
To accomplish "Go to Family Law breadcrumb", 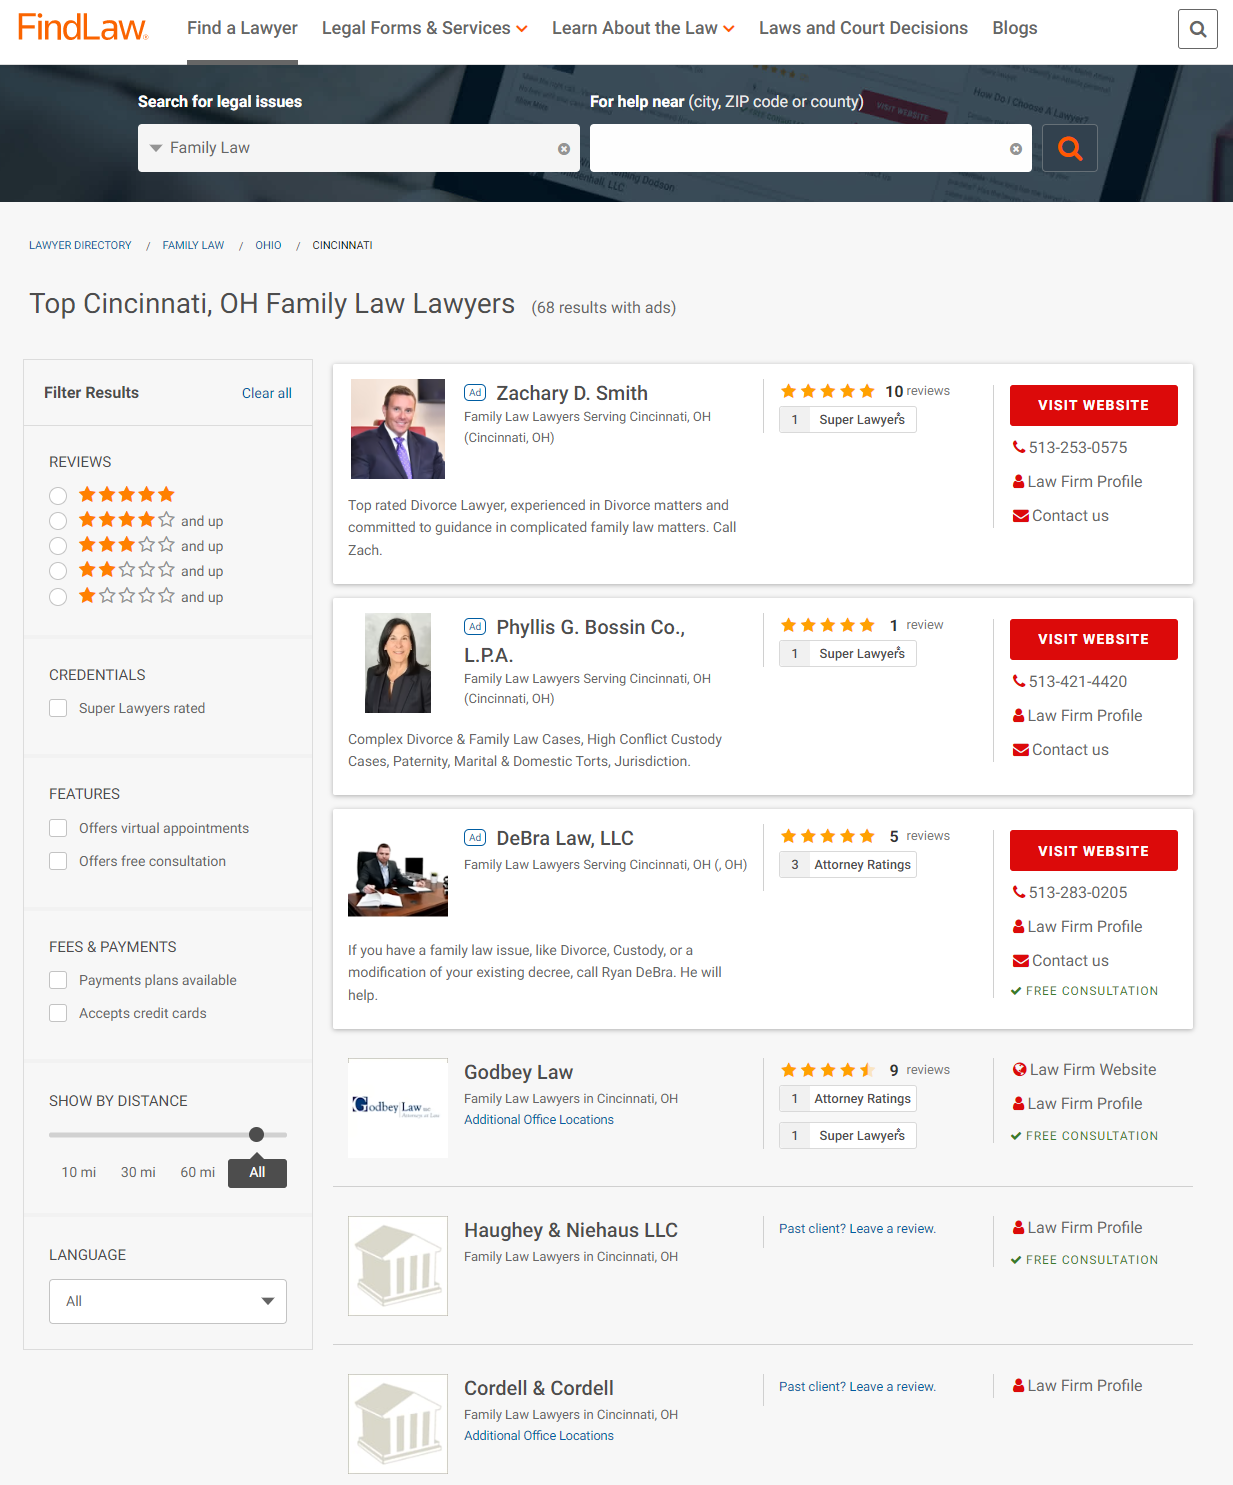I will tap(193, 245).
